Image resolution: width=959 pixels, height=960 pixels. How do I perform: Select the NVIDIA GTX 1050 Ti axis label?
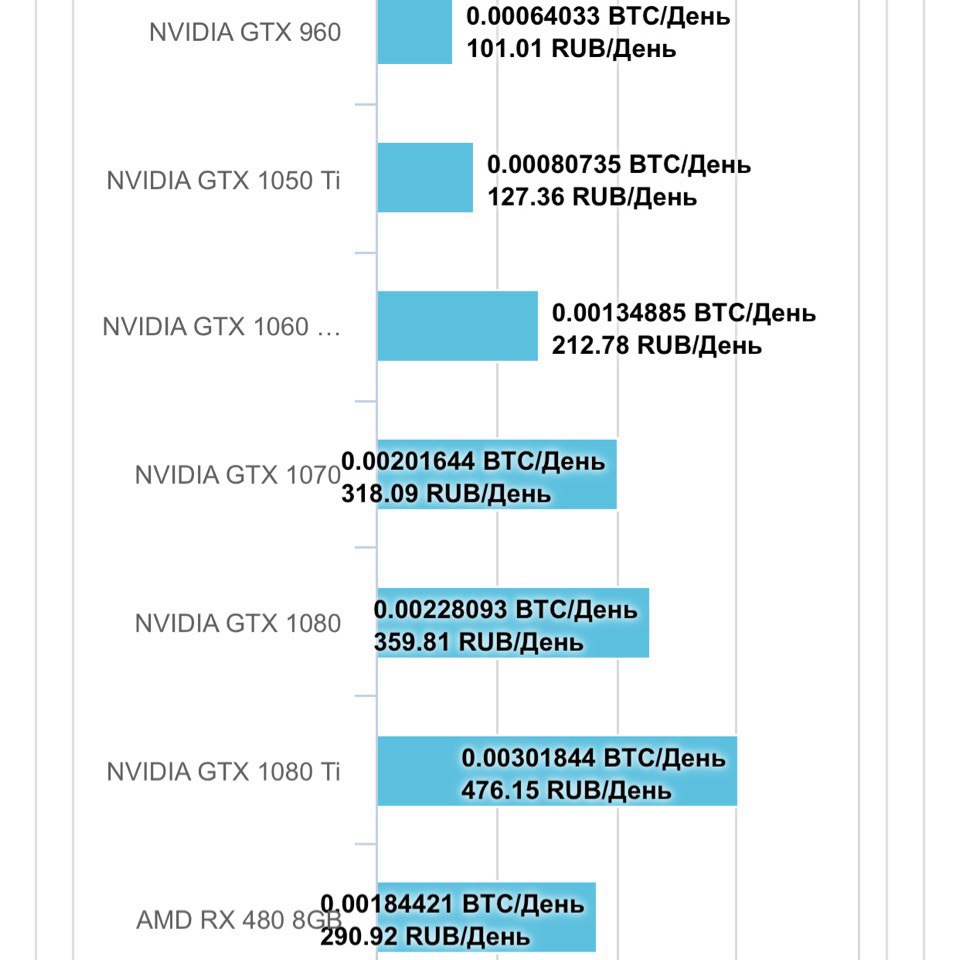click(223, 181)
